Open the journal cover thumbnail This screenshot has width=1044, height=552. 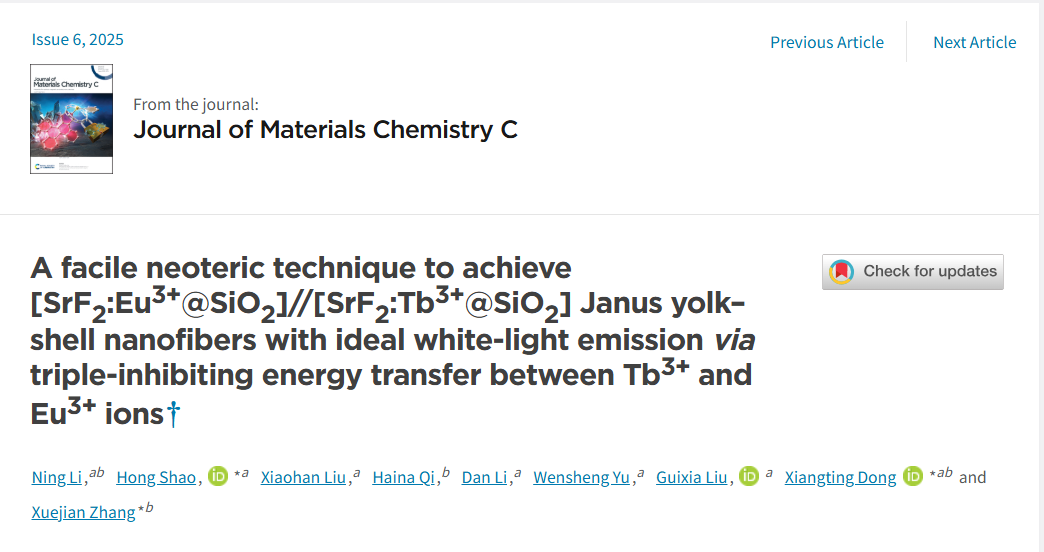(x=71, y=119)
